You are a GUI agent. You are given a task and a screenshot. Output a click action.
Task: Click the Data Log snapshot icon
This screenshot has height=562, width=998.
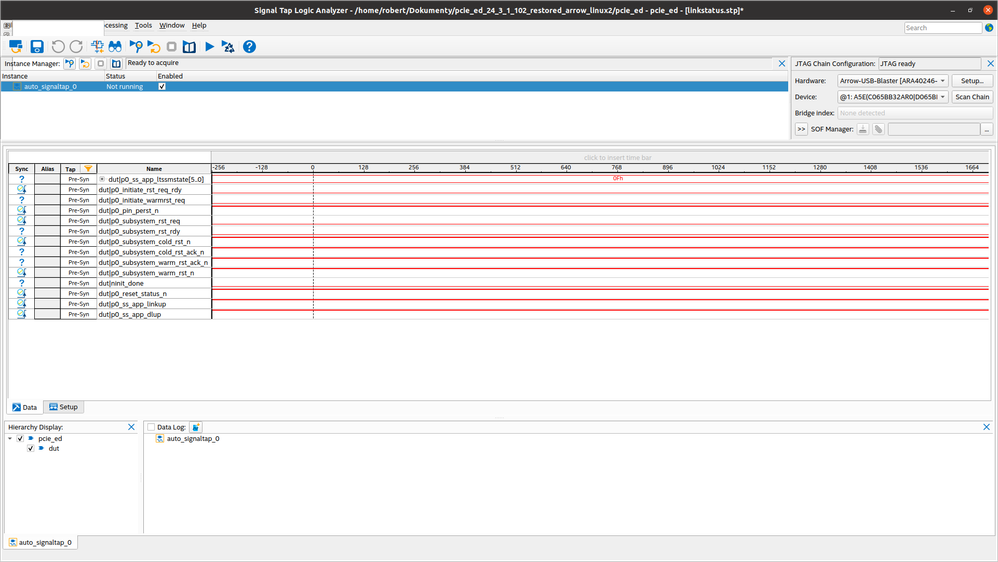pos(195,427)
